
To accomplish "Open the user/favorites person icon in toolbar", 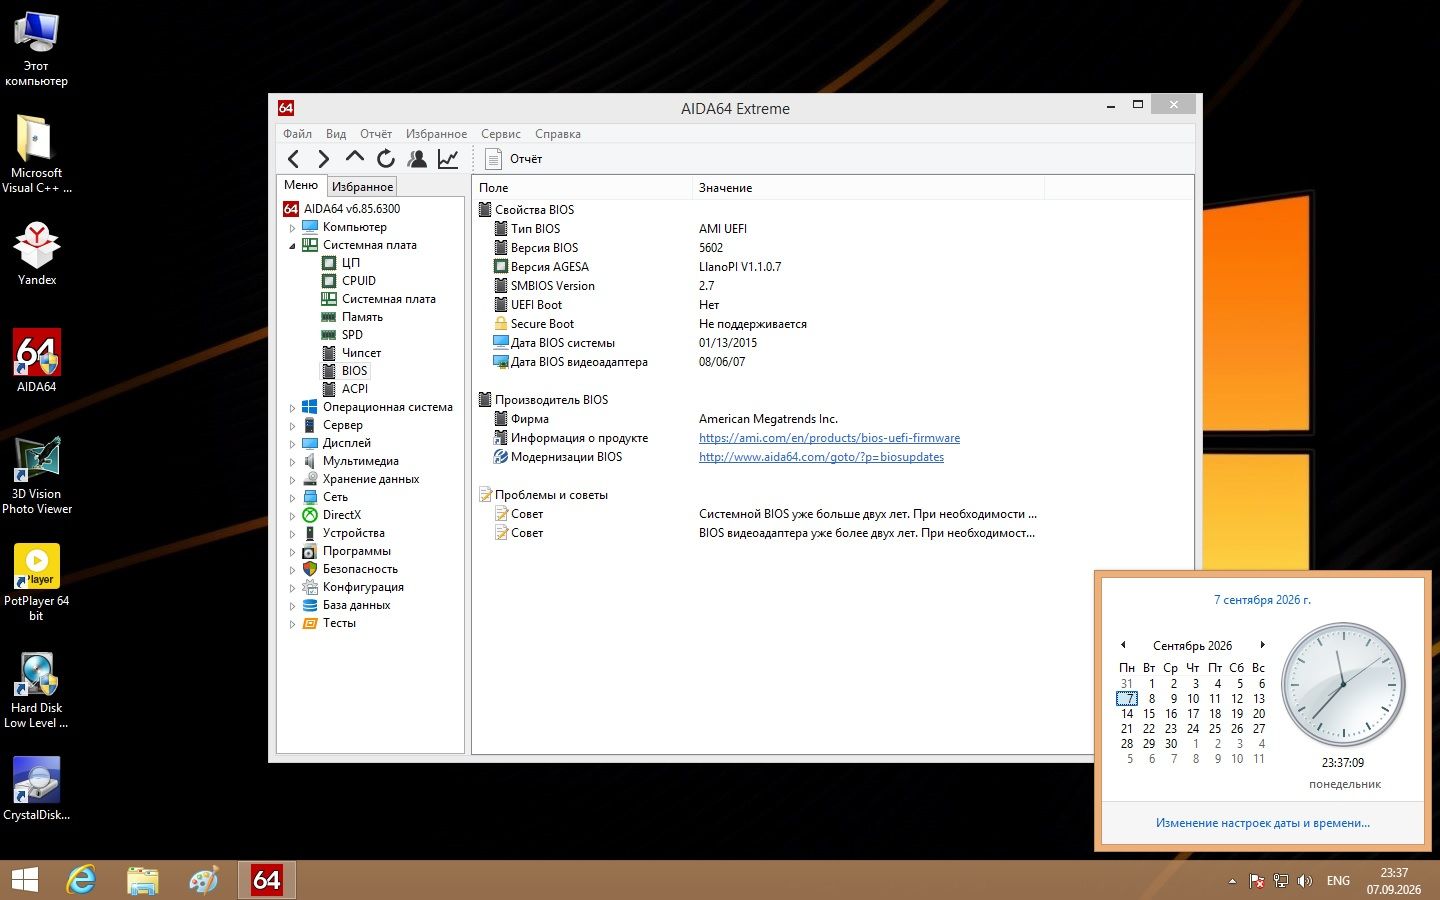I will tap(417, 158).
